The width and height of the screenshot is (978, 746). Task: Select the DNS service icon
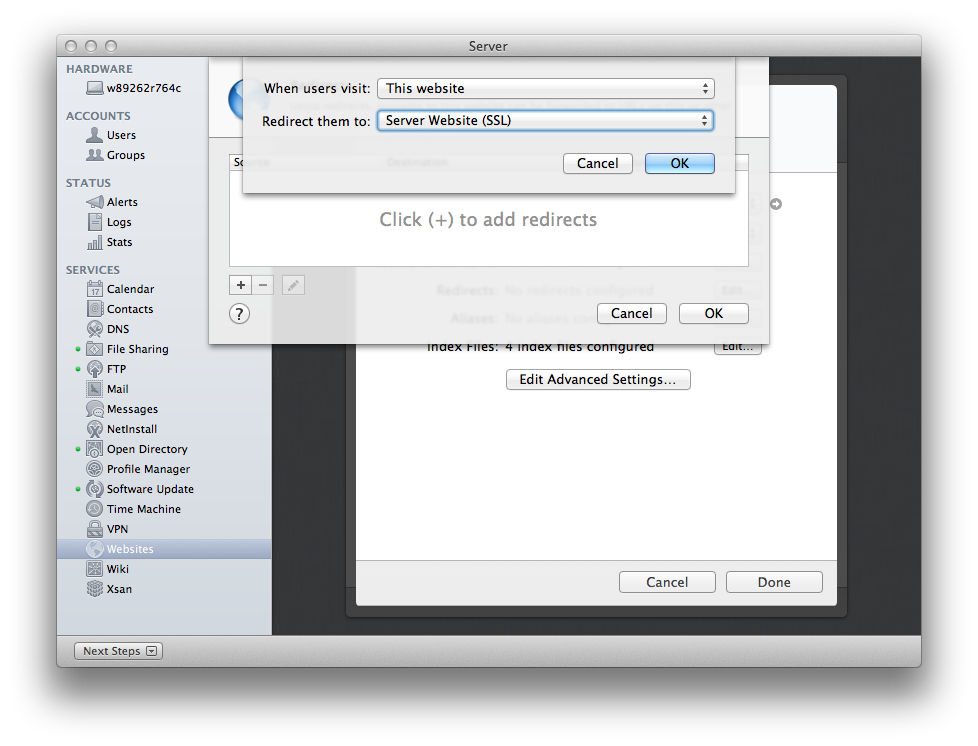pyautogui.click(x=95, y=329)
